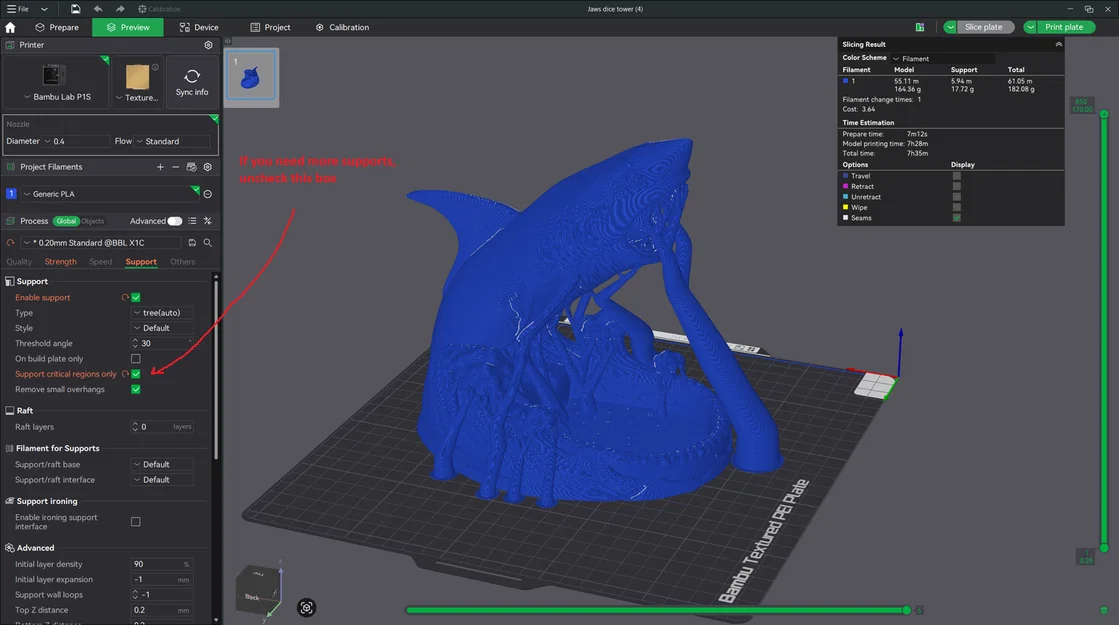Uncheck Support critical regions only
Viewport: 1119px width, 625px height.
point(136,374)
